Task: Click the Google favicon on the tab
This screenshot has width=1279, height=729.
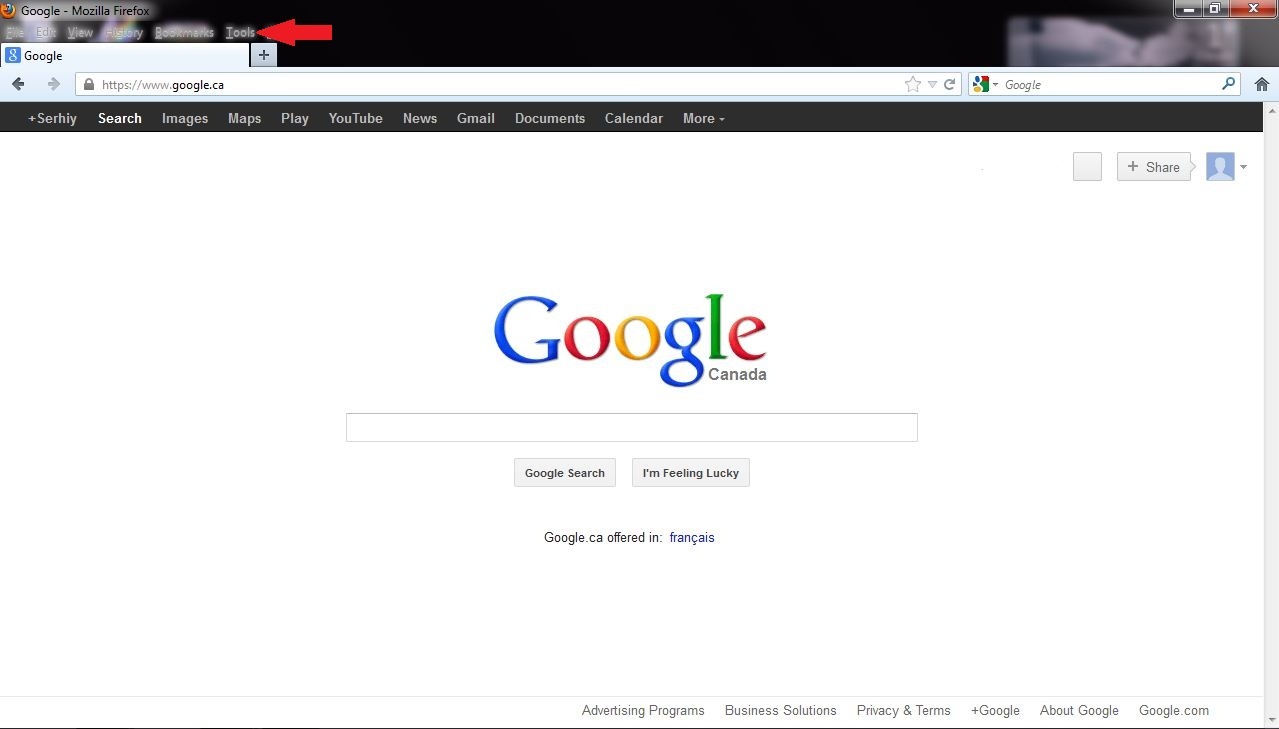Action: 13,56
